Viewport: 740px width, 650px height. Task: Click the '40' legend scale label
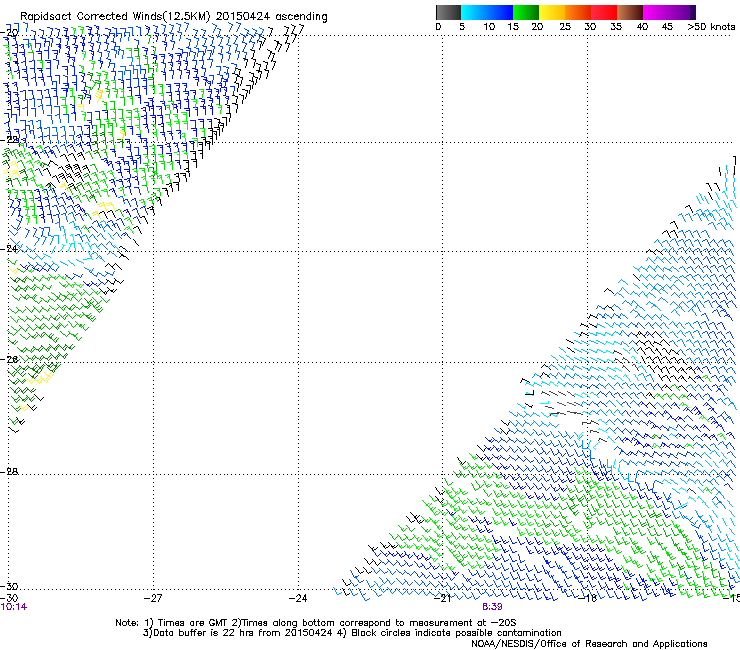(642, 27)
